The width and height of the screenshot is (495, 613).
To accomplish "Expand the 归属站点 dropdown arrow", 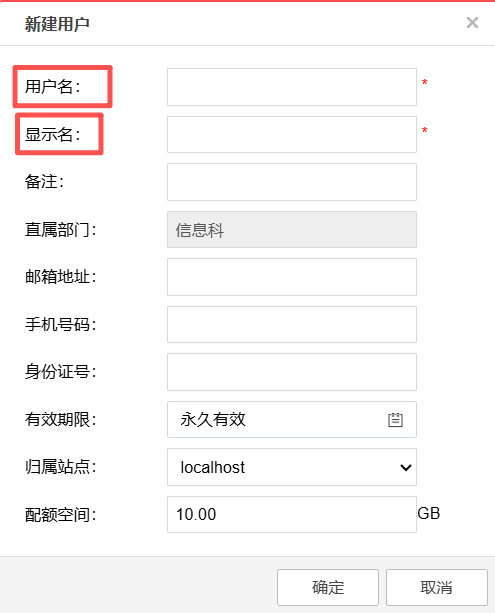I will click(x=406, y=467).
